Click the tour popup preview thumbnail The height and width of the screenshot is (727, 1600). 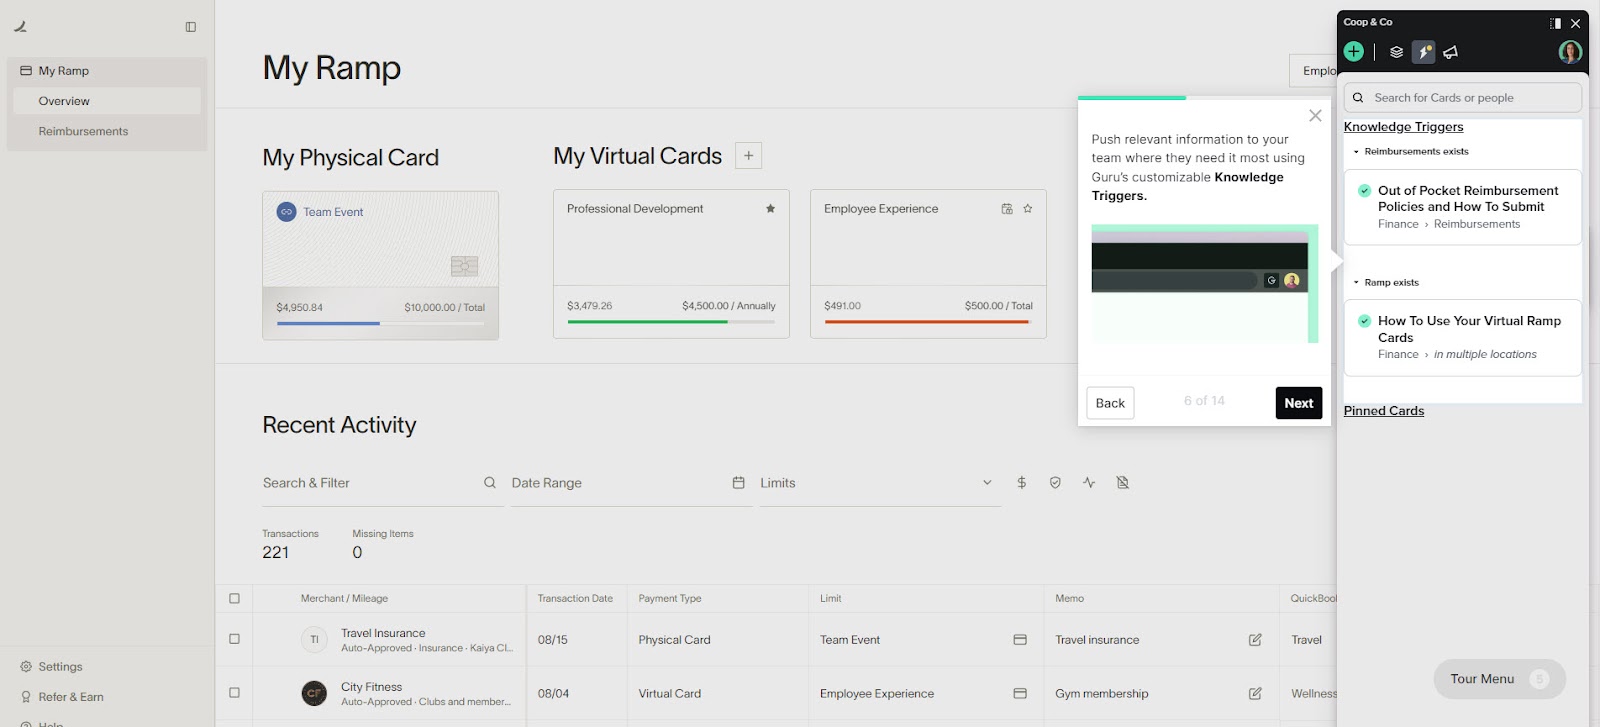(x=1205, y=284)
